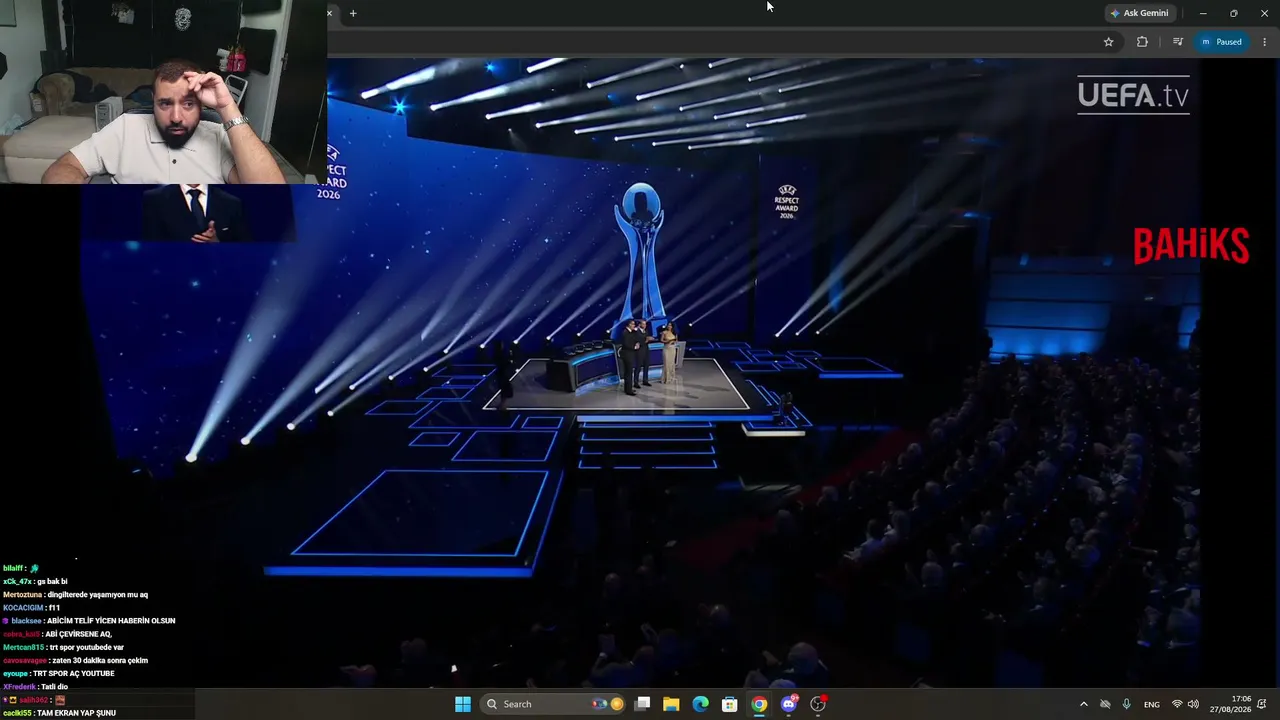Open Discord from the taskbar

[x=789, y=704]
